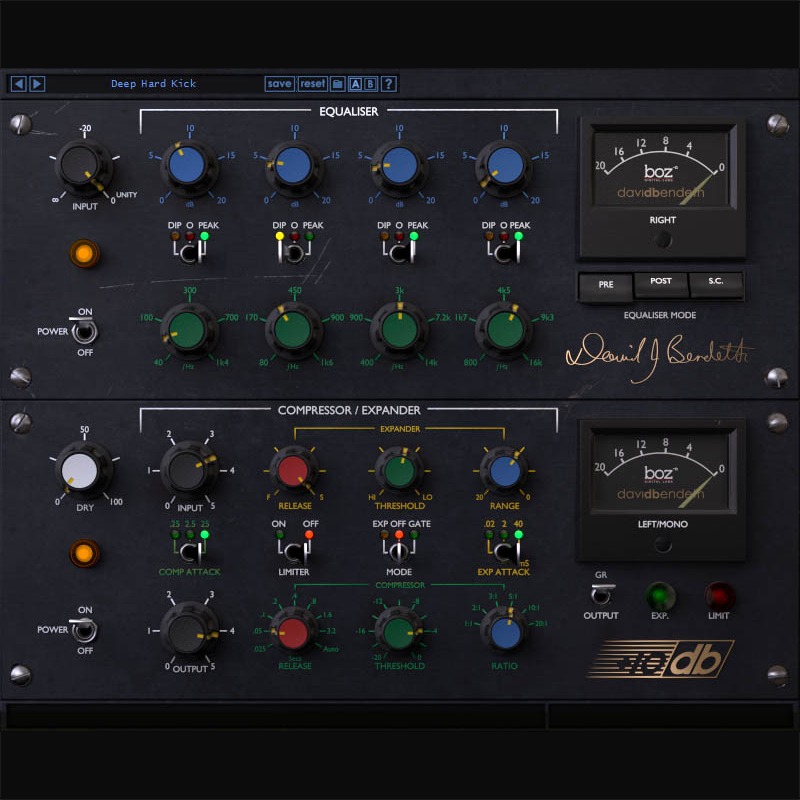Adjust the 4k5 green frequency knob
Image resolution: width=800 pixels, height=800 pixels.
(505, 331)
